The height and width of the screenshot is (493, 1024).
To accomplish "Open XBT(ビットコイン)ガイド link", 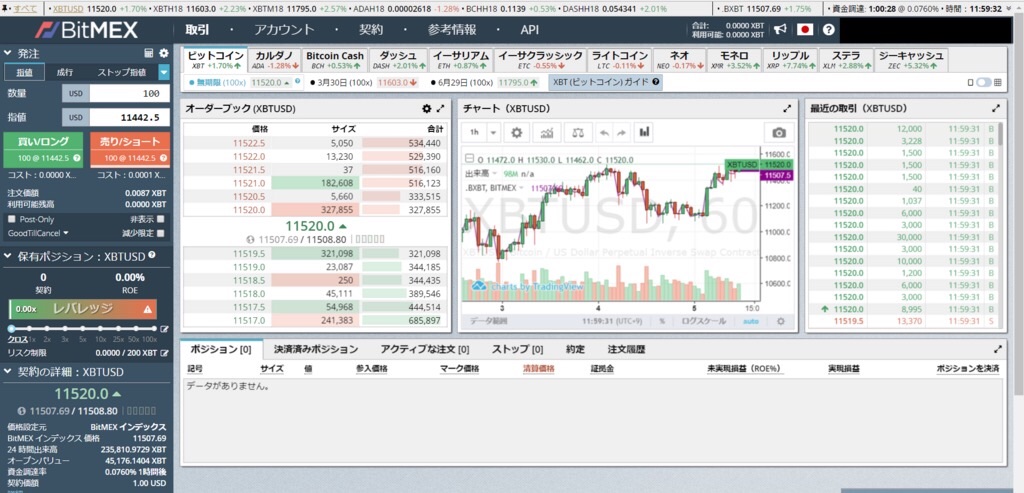I will click(605, 82).
